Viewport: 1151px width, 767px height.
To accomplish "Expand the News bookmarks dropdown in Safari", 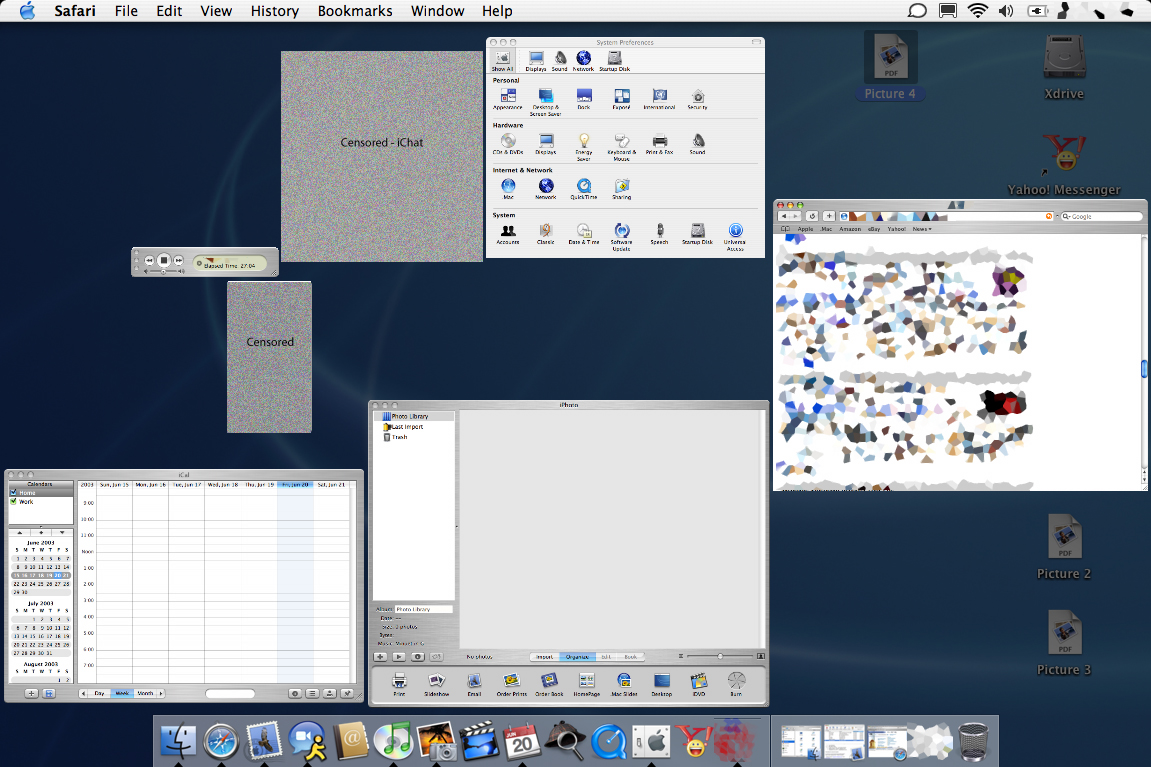I will tap(921, 229).
